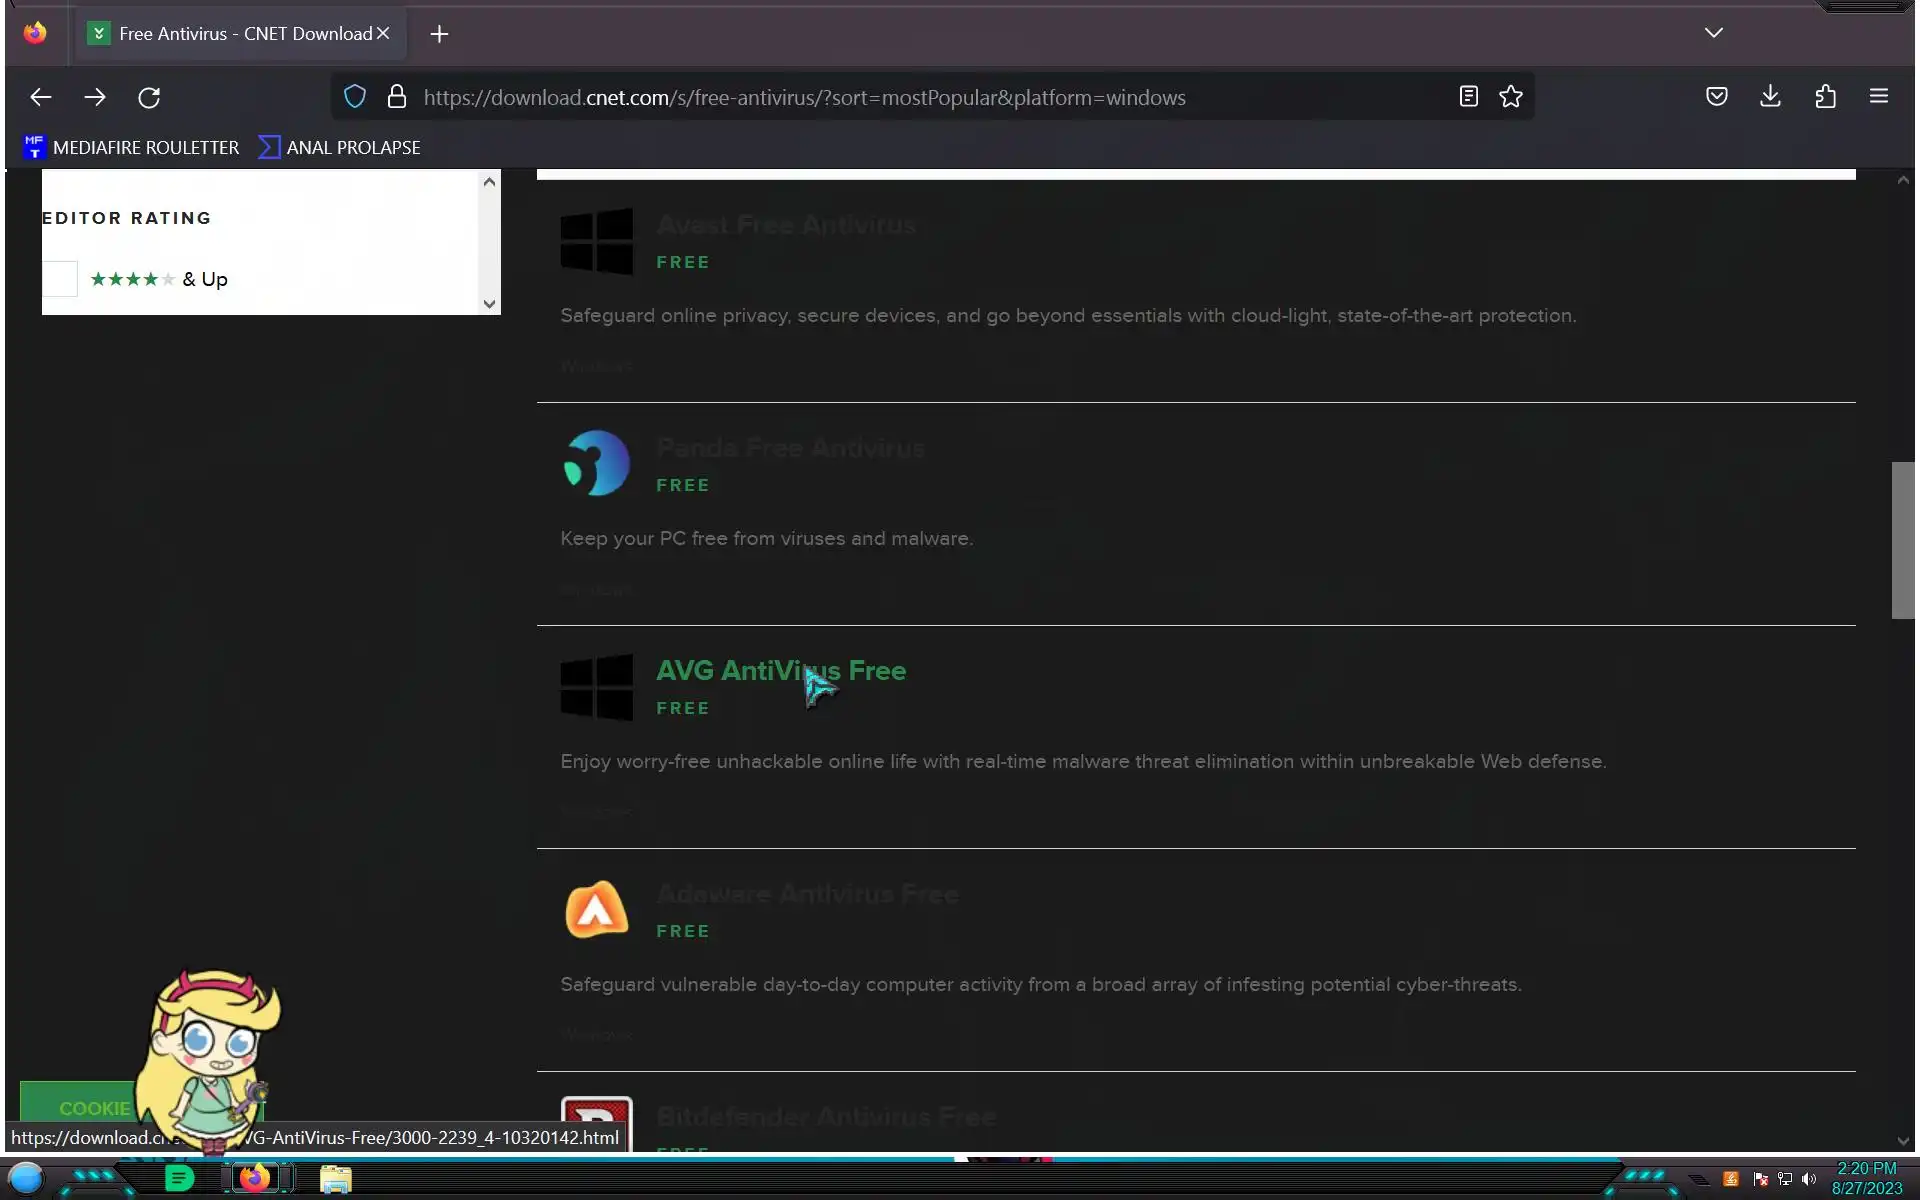Expand the list all tabs chevron

1713,33
